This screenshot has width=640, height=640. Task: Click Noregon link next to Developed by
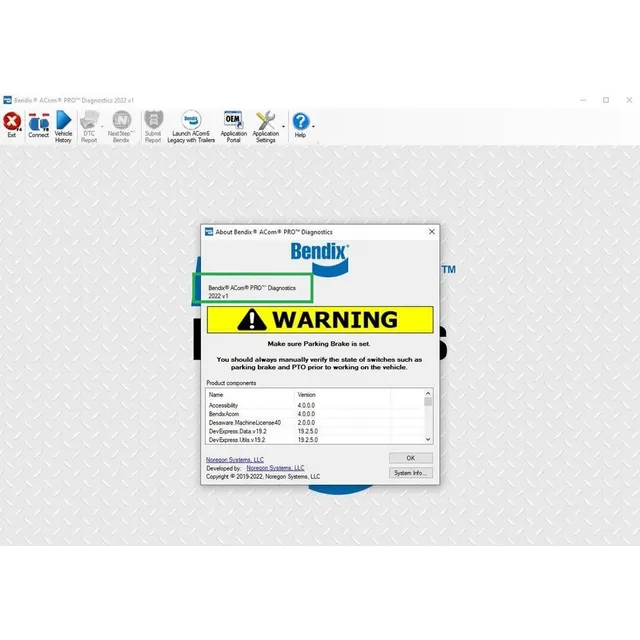coord(276,468)
